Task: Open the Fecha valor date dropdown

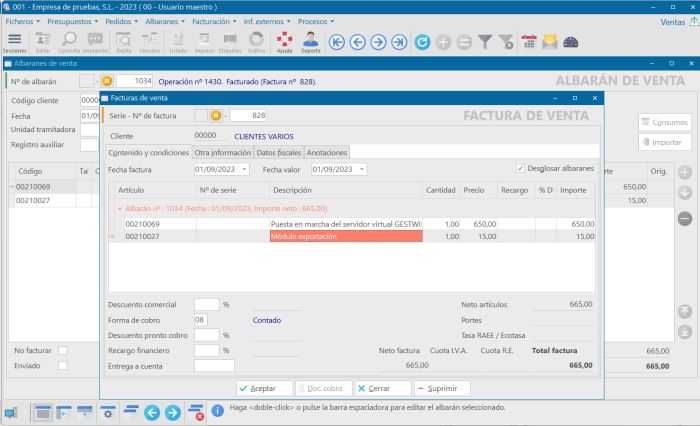Action: coord(359,169)
